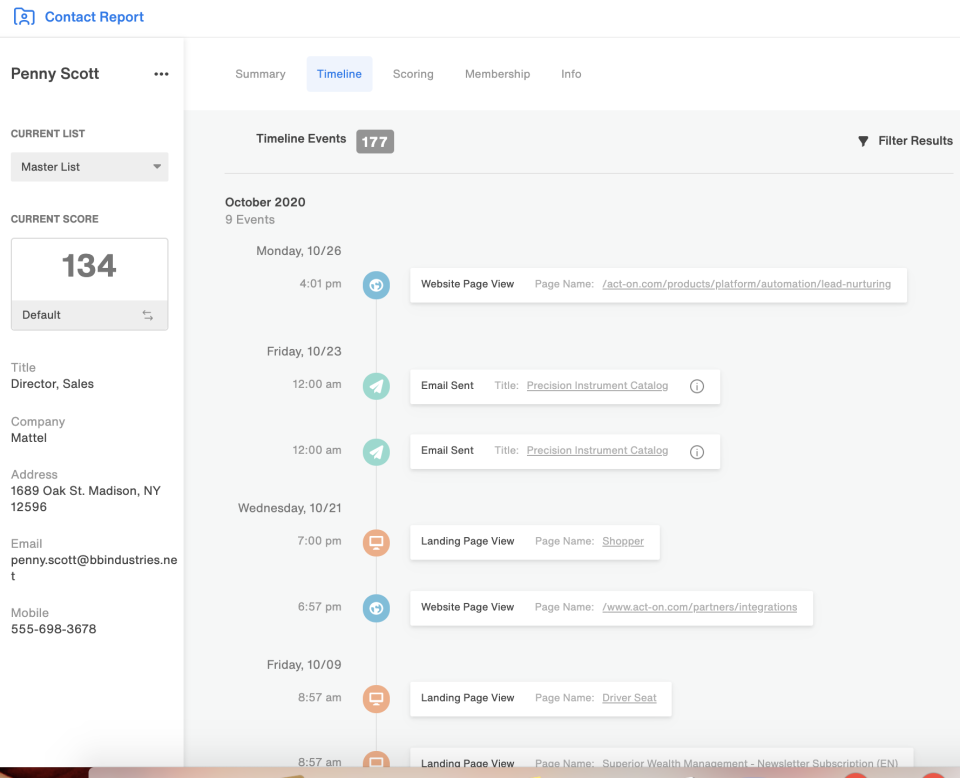The width and height of the screenshot is (960, 778).
Task: Switch to the Summary tab
Action: (260, 74)
